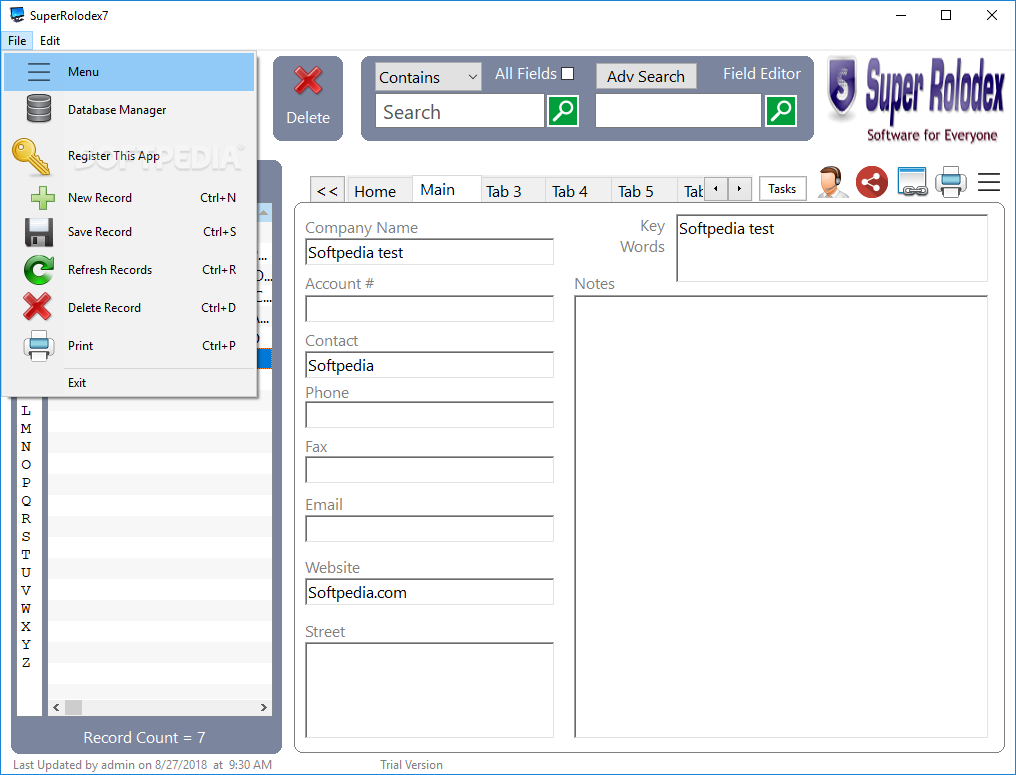Choose Delete Record in the File menu
Screen dimensions: 1016x775
(x=129, y=308)
